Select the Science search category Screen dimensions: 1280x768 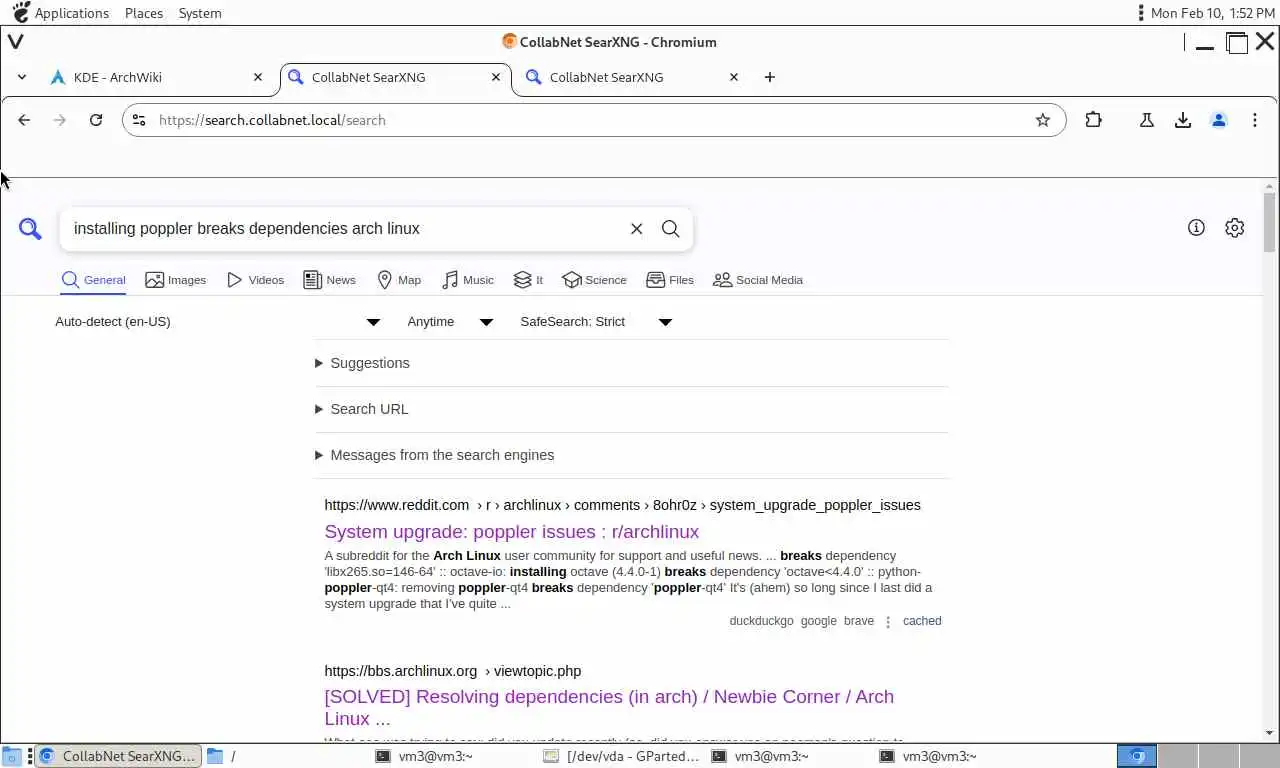(595, 280)
